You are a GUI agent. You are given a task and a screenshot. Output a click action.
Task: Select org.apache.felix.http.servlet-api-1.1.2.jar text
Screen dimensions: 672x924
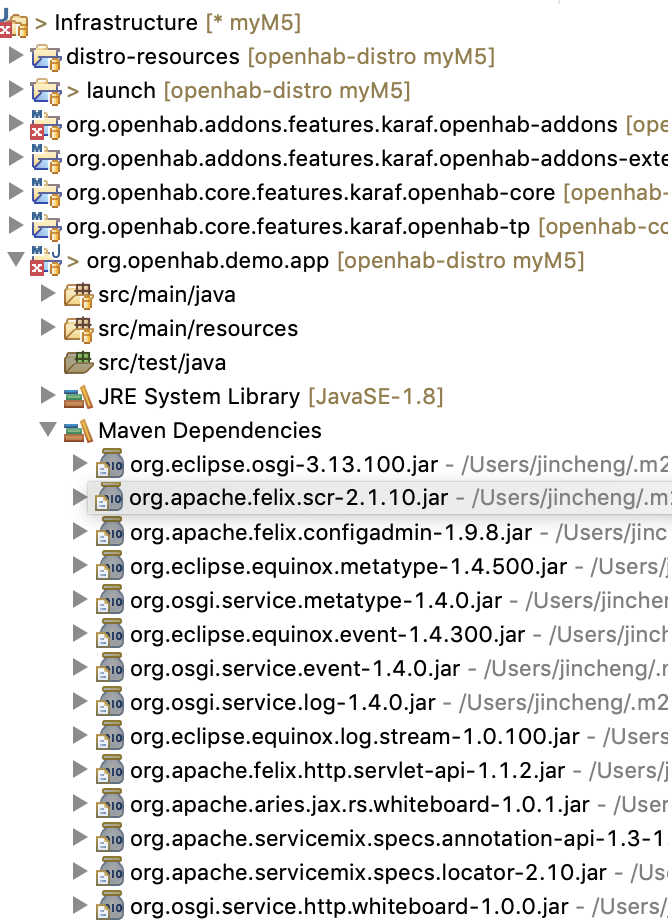pos(348,771)
